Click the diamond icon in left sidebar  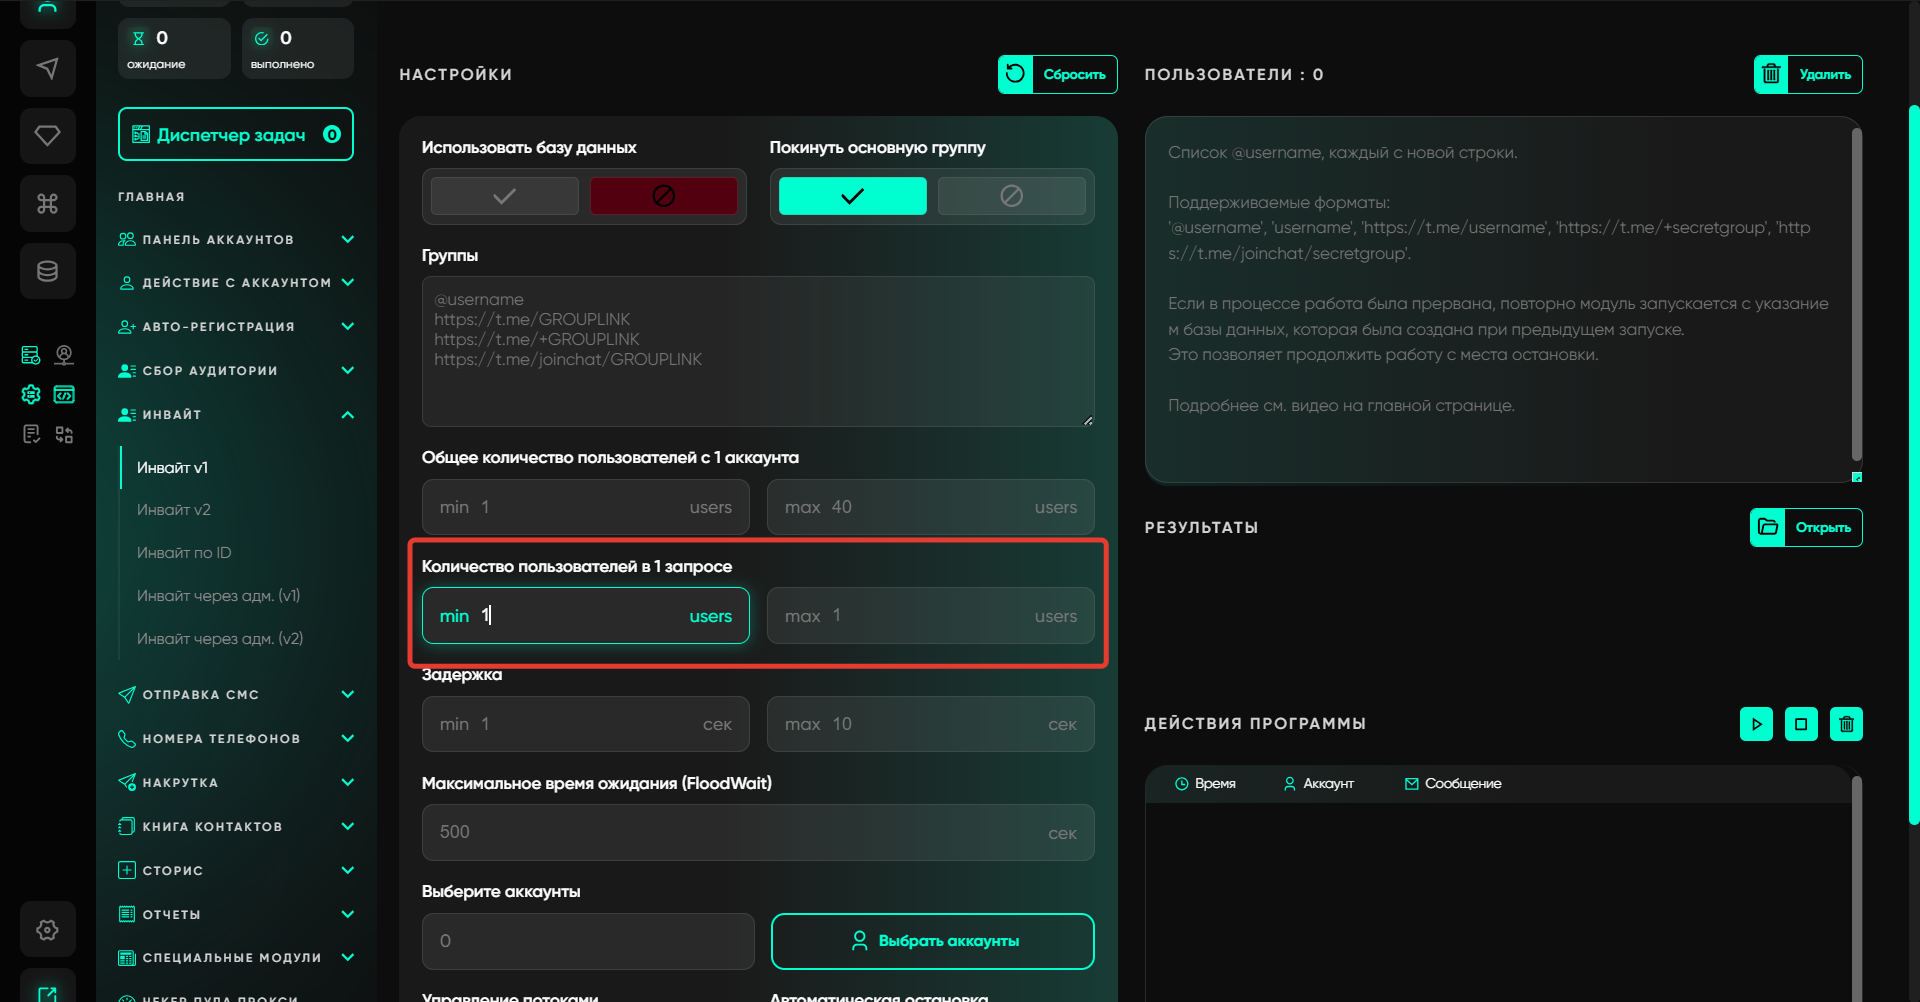pyautogui.click(x=47, y=135)
